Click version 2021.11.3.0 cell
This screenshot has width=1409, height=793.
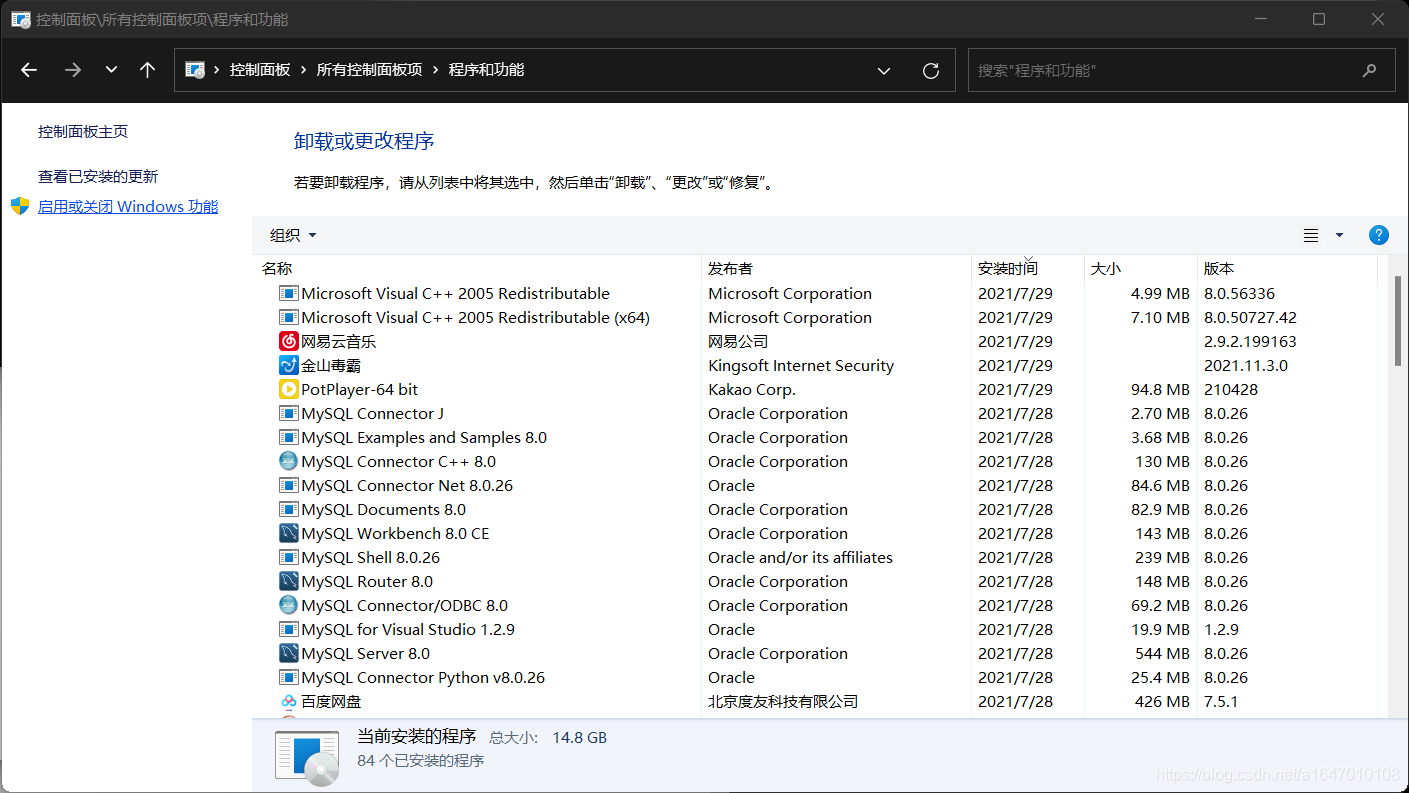pyautogui.click(x=1246, y=366)
